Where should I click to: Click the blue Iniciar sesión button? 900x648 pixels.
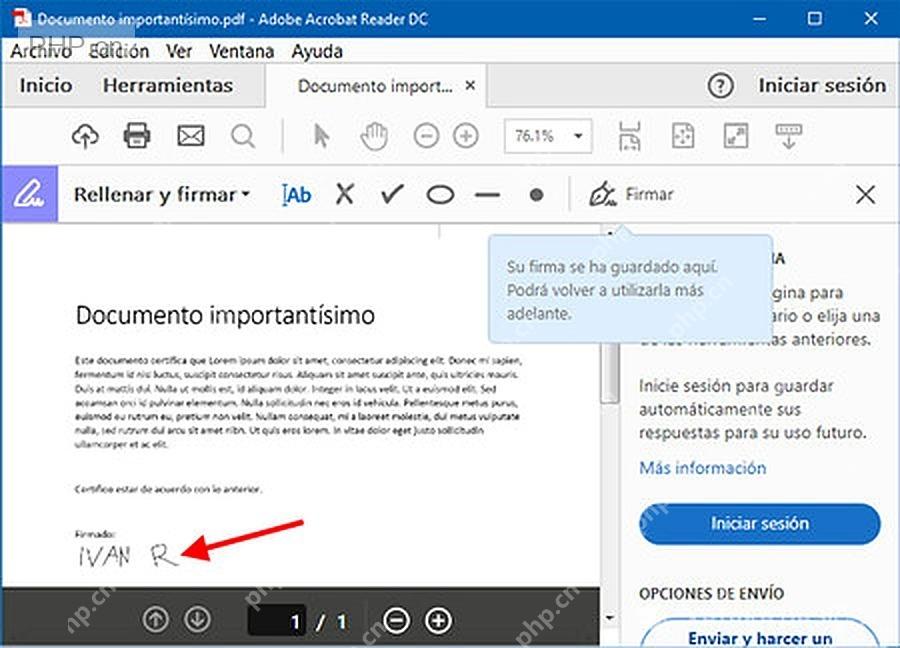[759, 523]
